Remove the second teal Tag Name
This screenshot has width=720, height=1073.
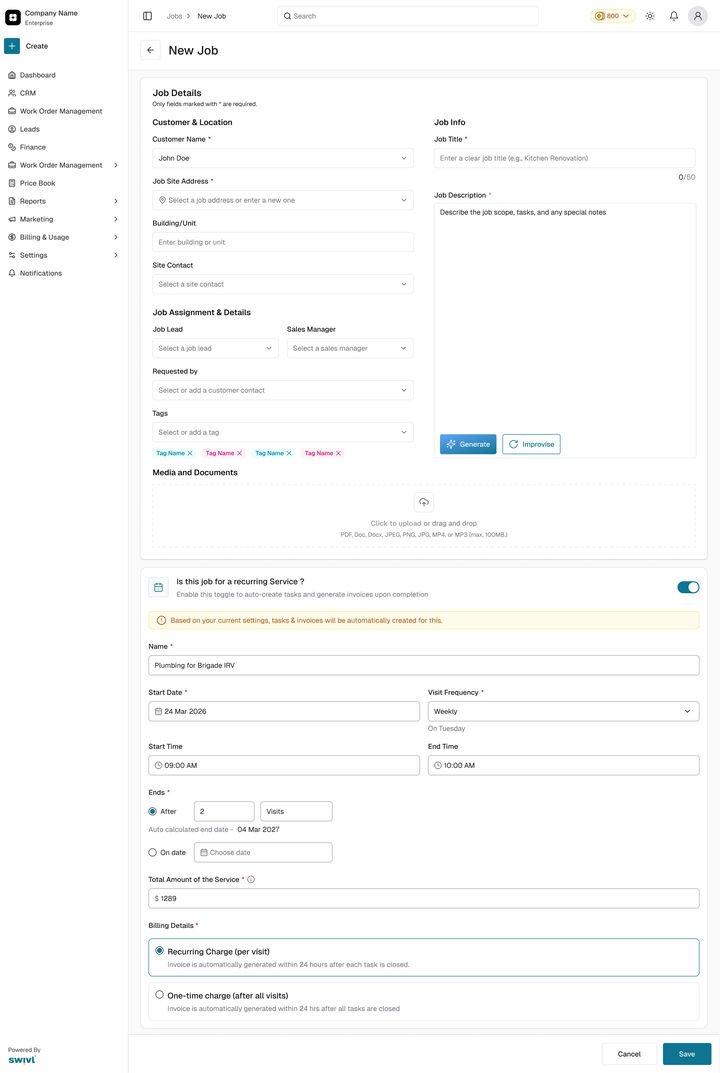[289, 453]
